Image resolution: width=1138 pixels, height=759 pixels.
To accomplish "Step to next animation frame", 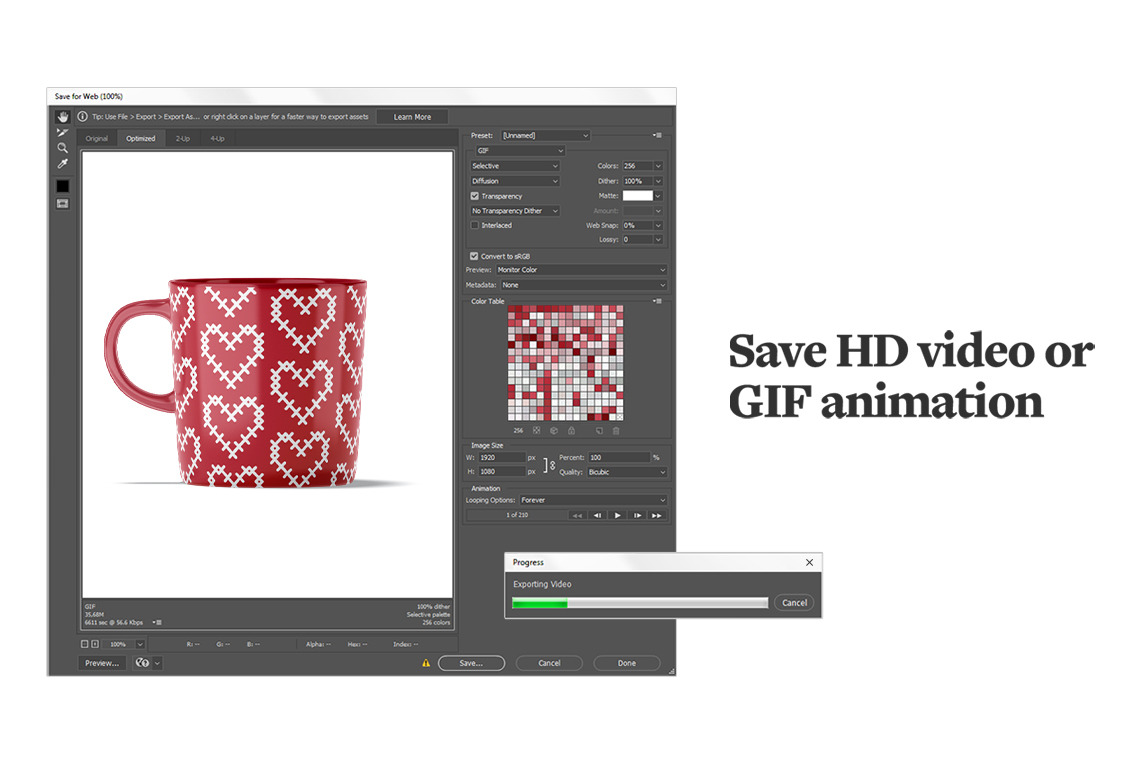I will tap(637, 515).
